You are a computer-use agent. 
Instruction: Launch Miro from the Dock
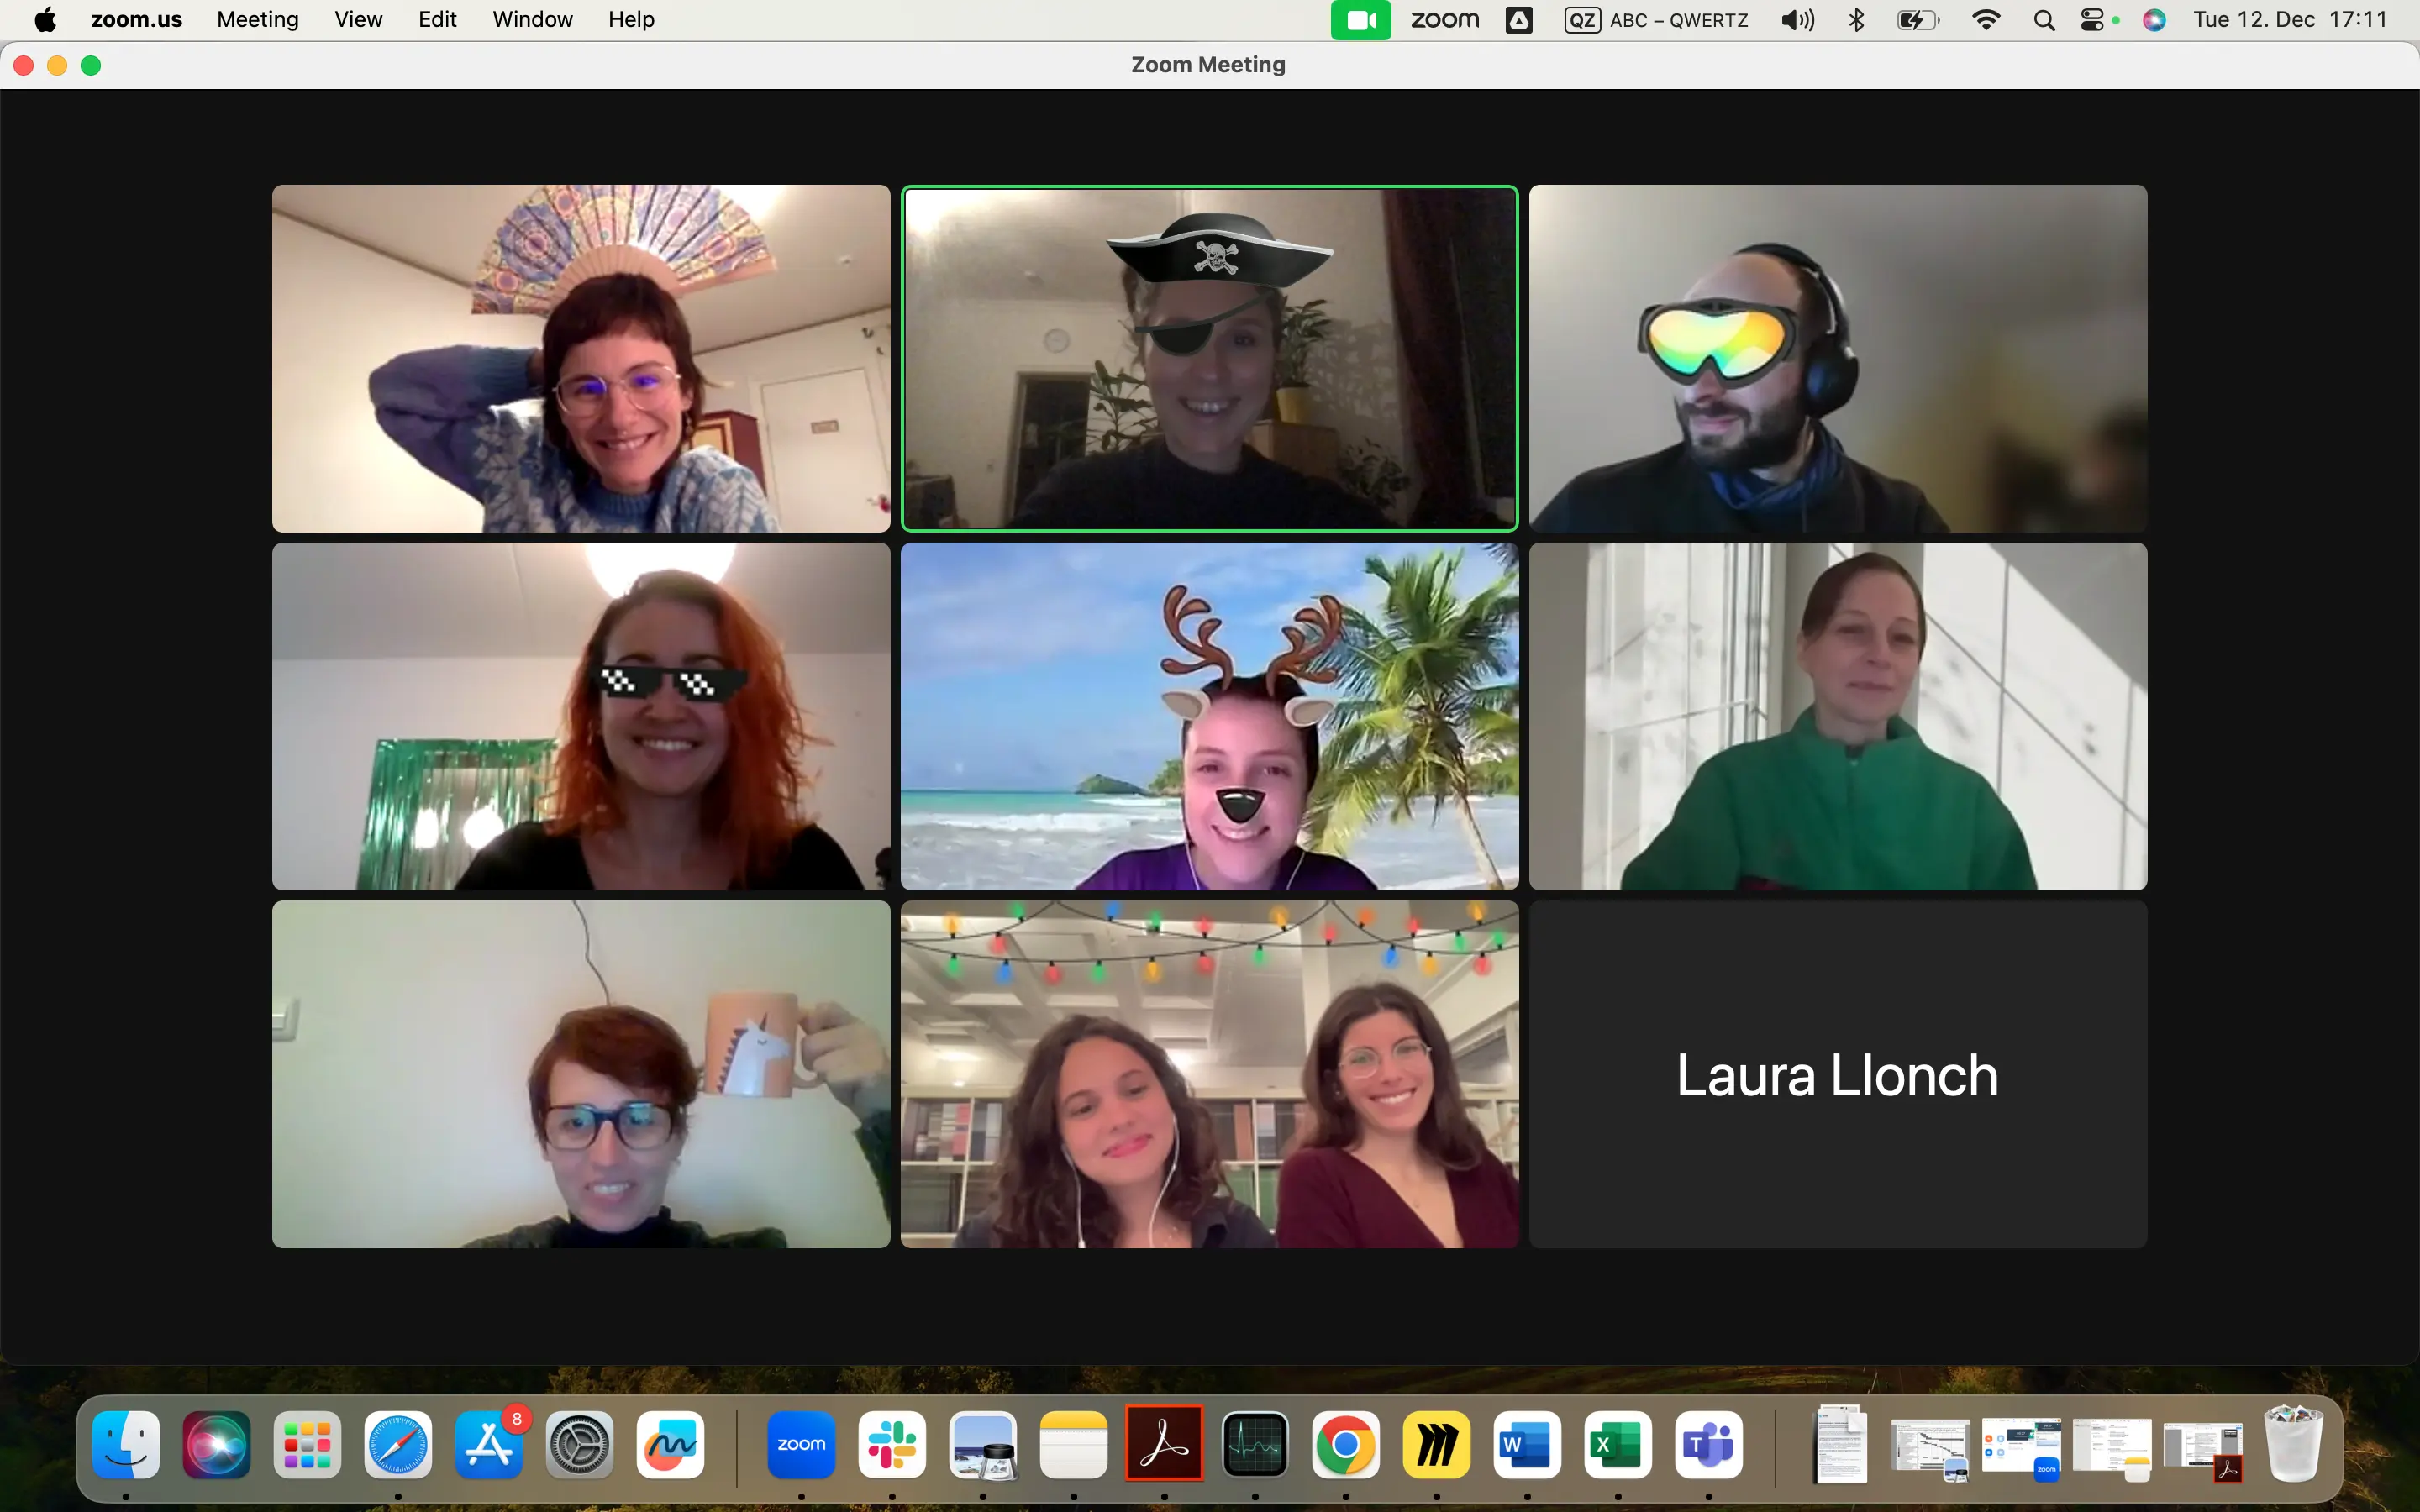click(x=1436, y=1444)
